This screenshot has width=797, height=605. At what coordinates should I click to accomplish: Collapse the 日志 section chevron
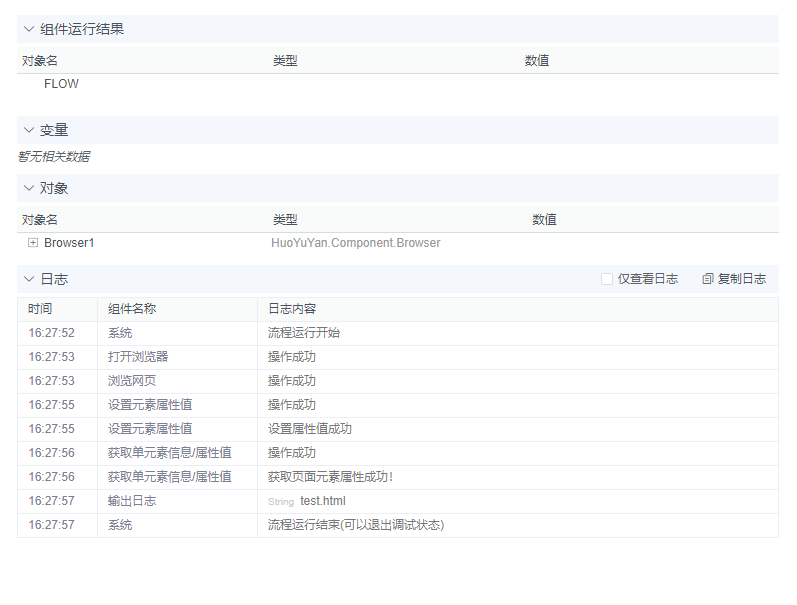[28, 279]
